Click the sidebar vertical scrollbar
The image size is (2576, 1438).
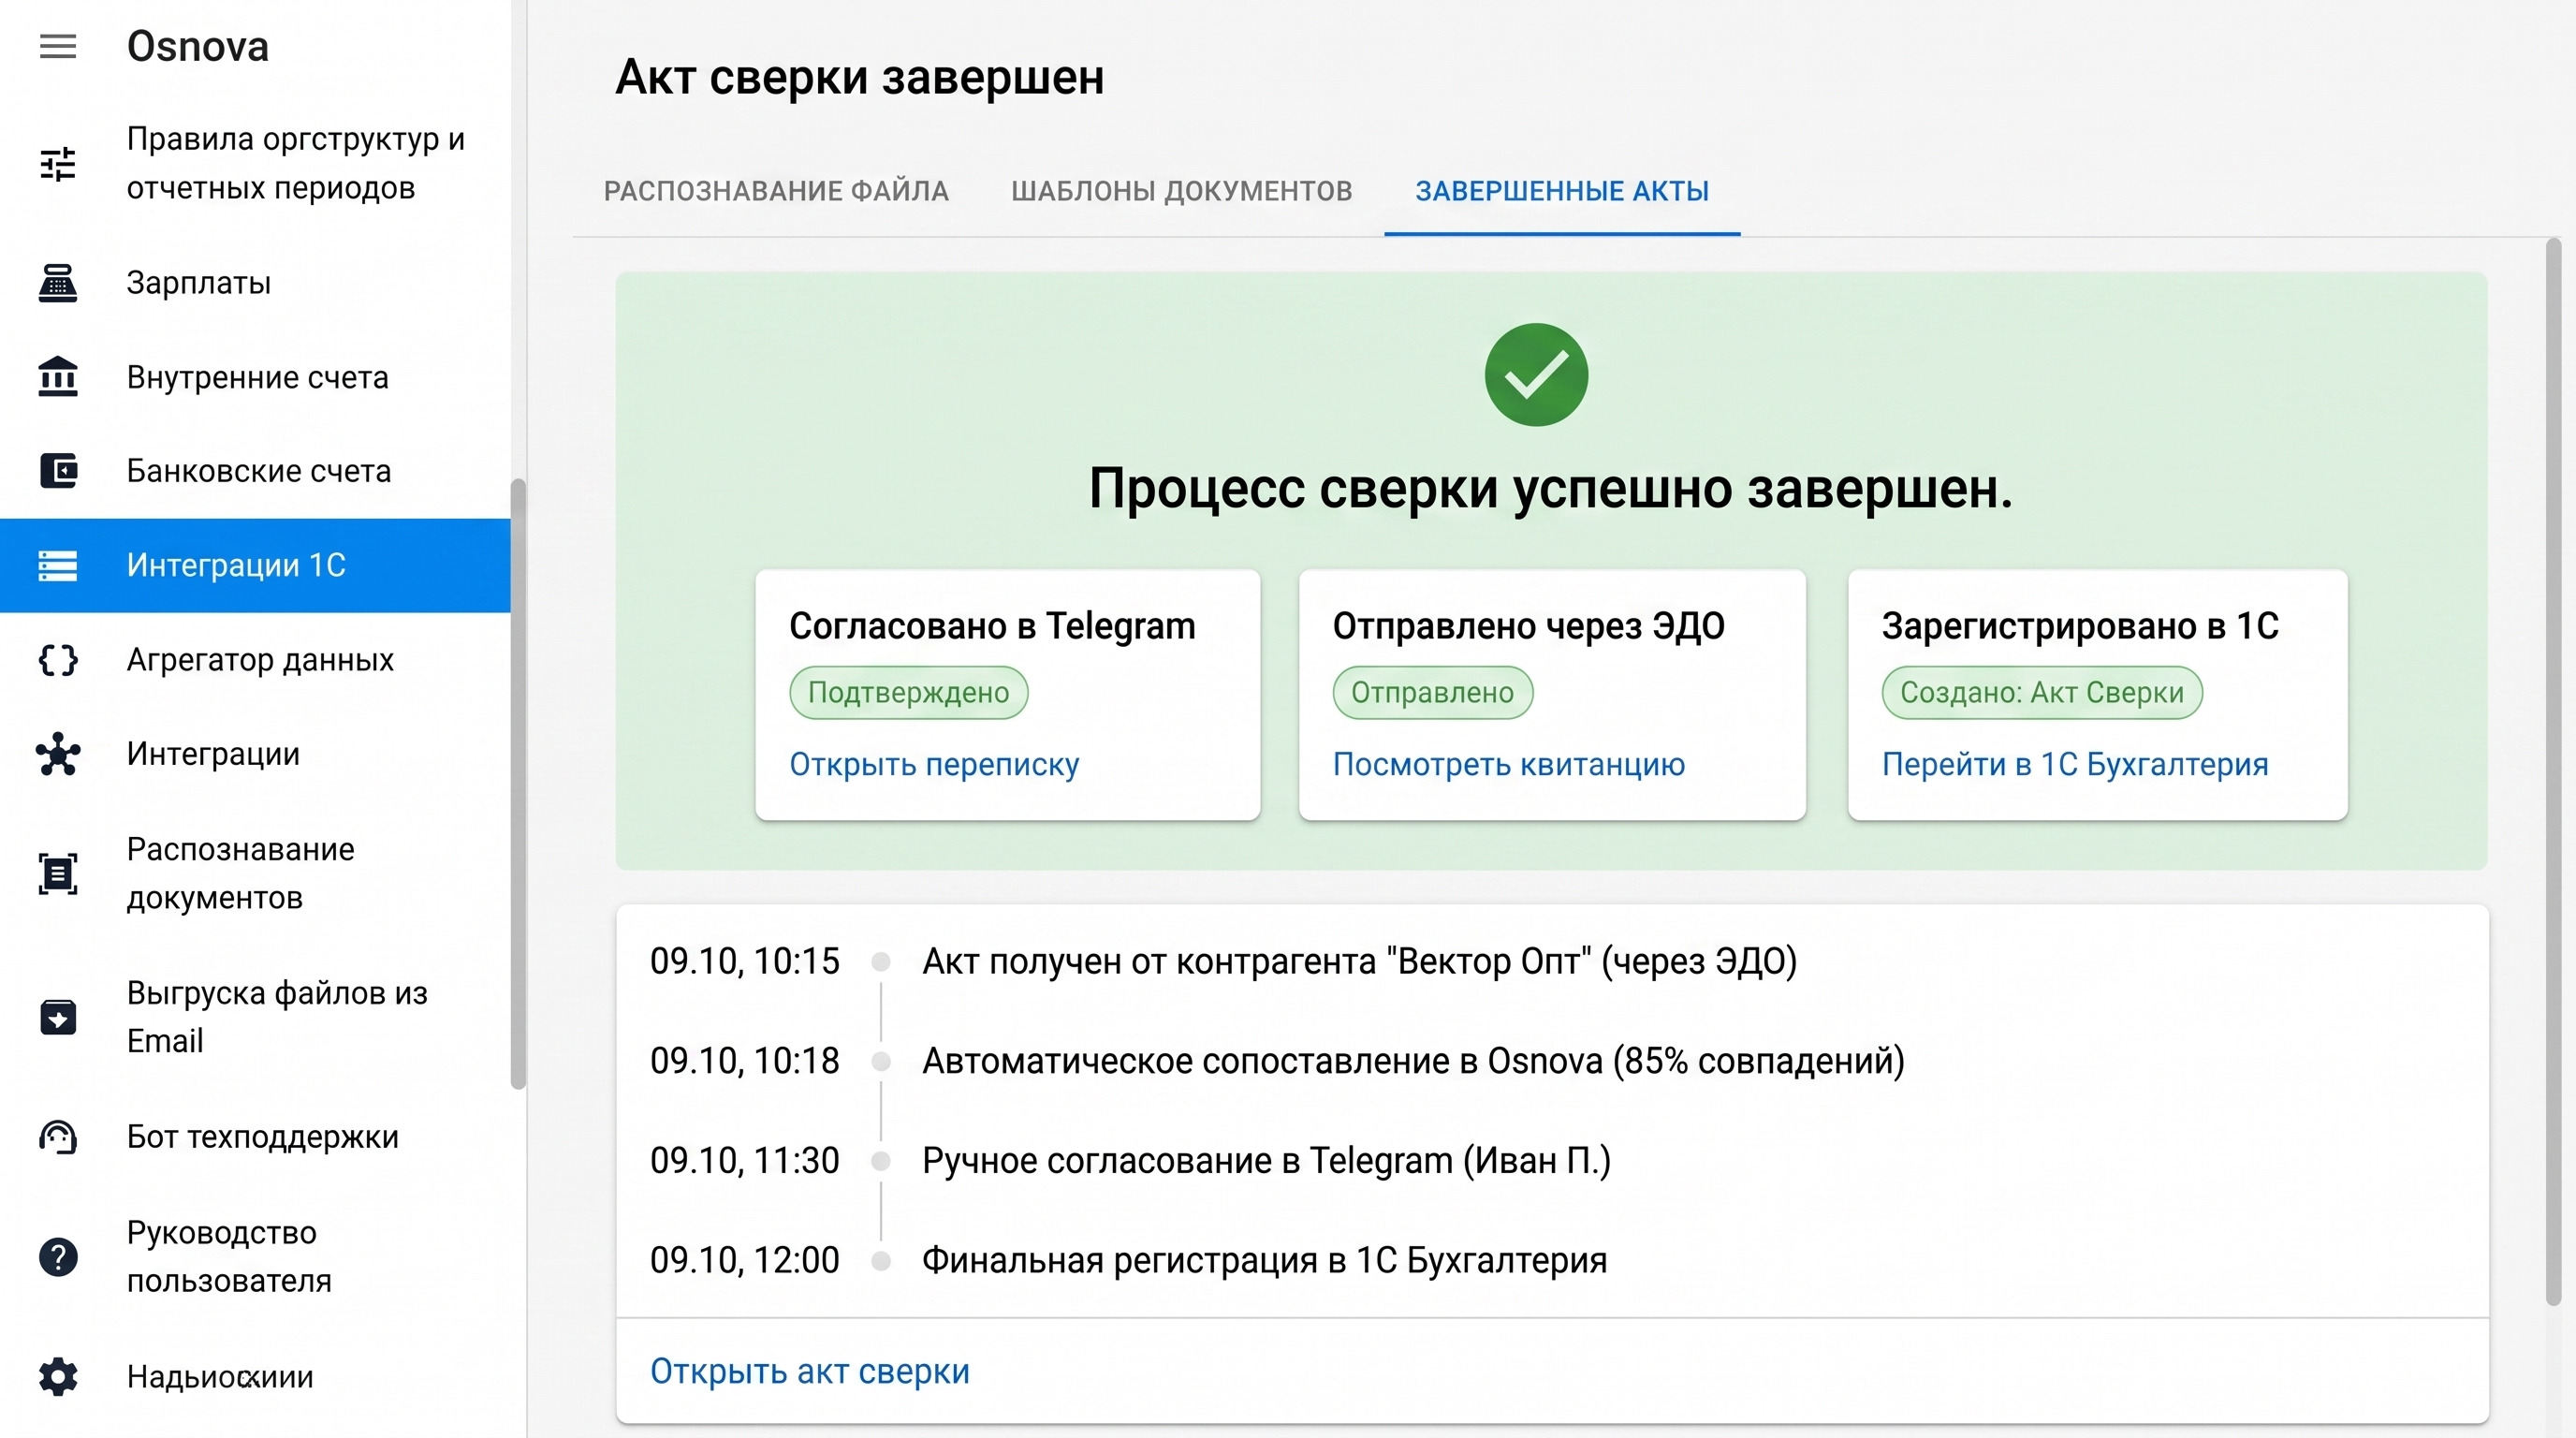(518, 784)
